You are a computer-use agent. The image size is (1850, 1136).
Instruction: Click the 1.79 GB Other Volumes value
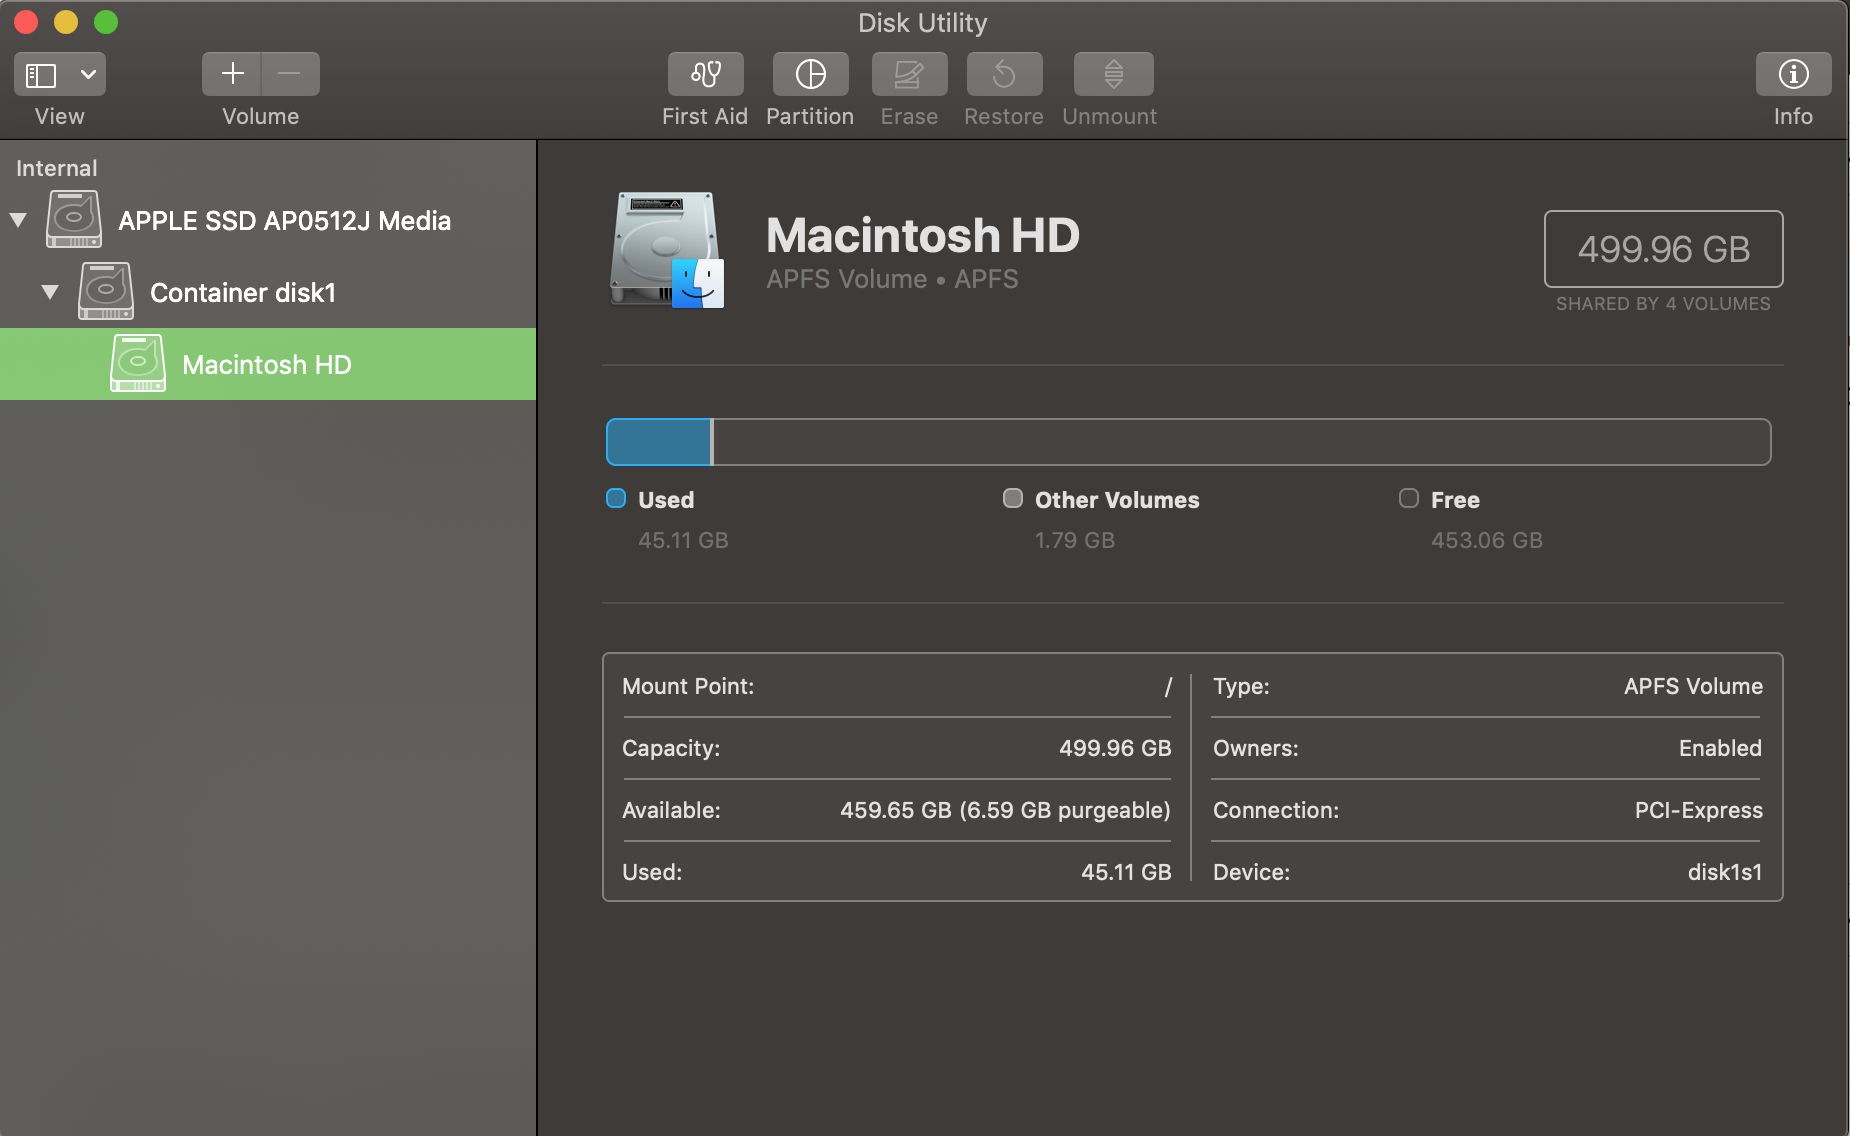point(1074,540)
